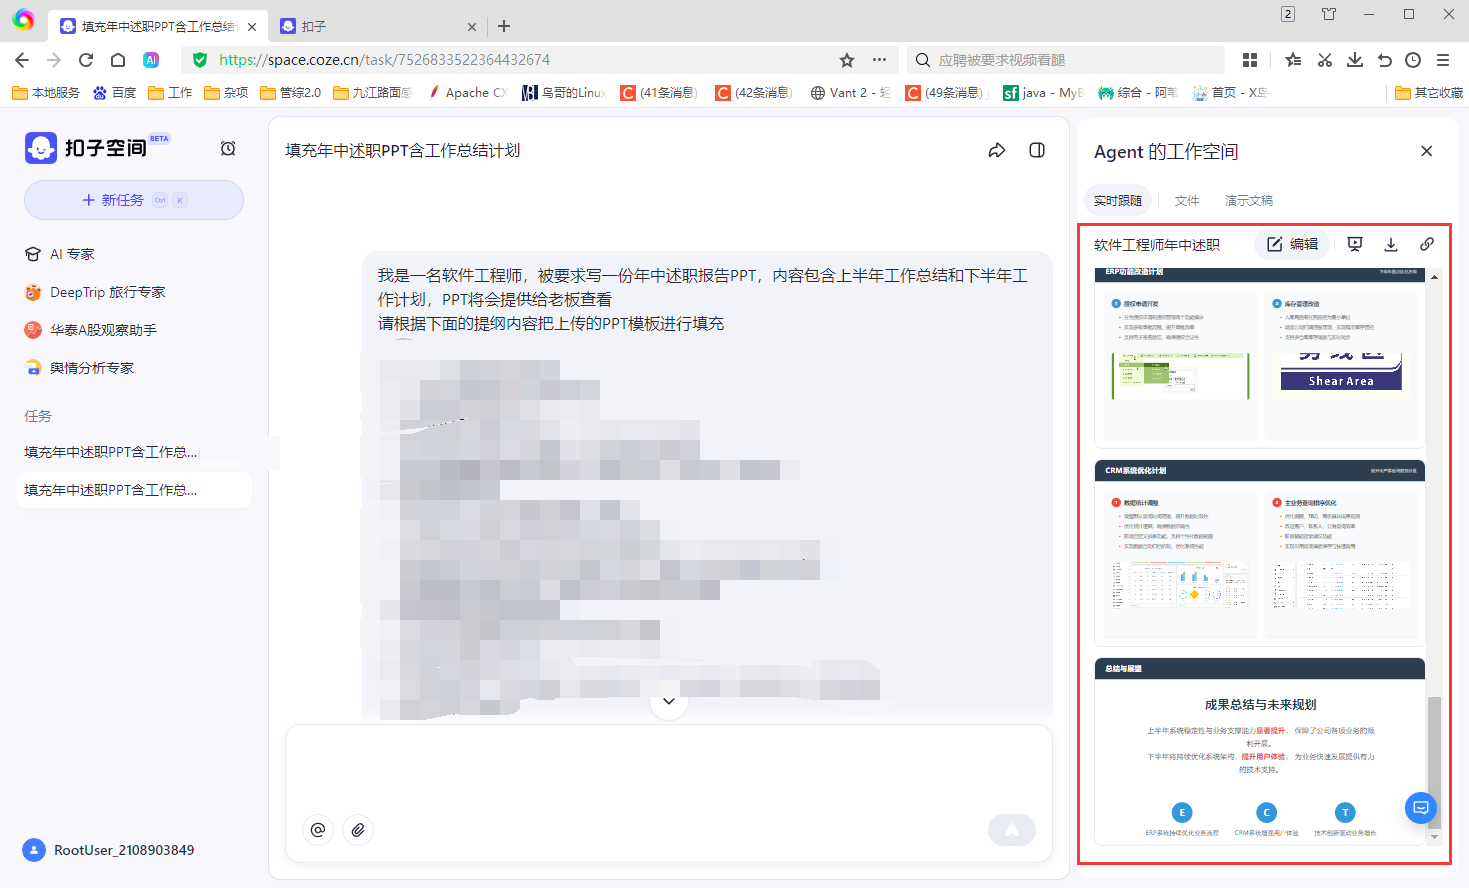Select the CRM系统优化计划 slide thumbnail
This screenshot has width=1469, height=888.
[x=1260, y=553]
